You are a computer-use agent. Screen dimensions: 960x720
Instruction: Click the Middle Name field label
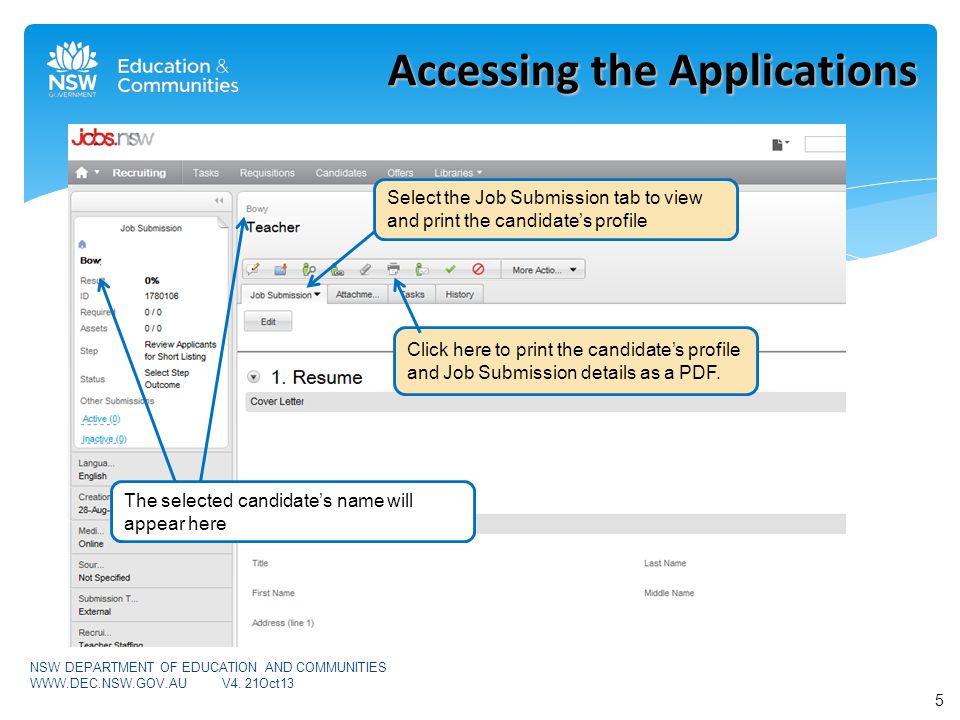[669, 593]
